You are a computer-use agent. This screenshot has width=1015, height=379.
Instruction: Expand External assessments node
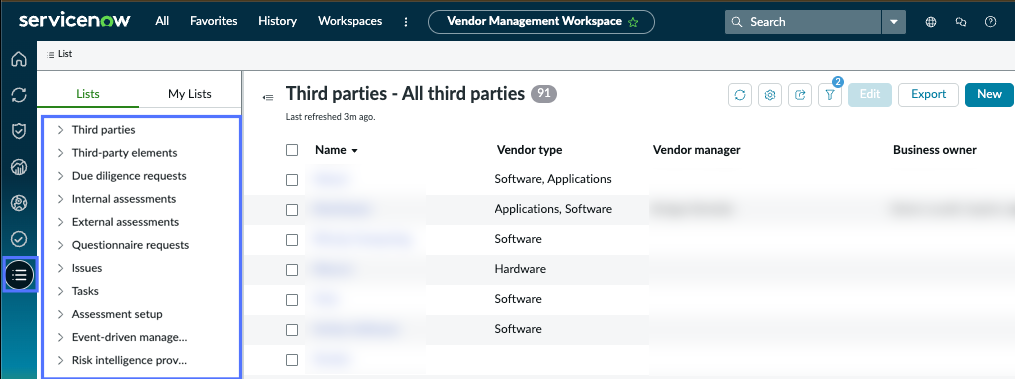click(x=60, y=222)
